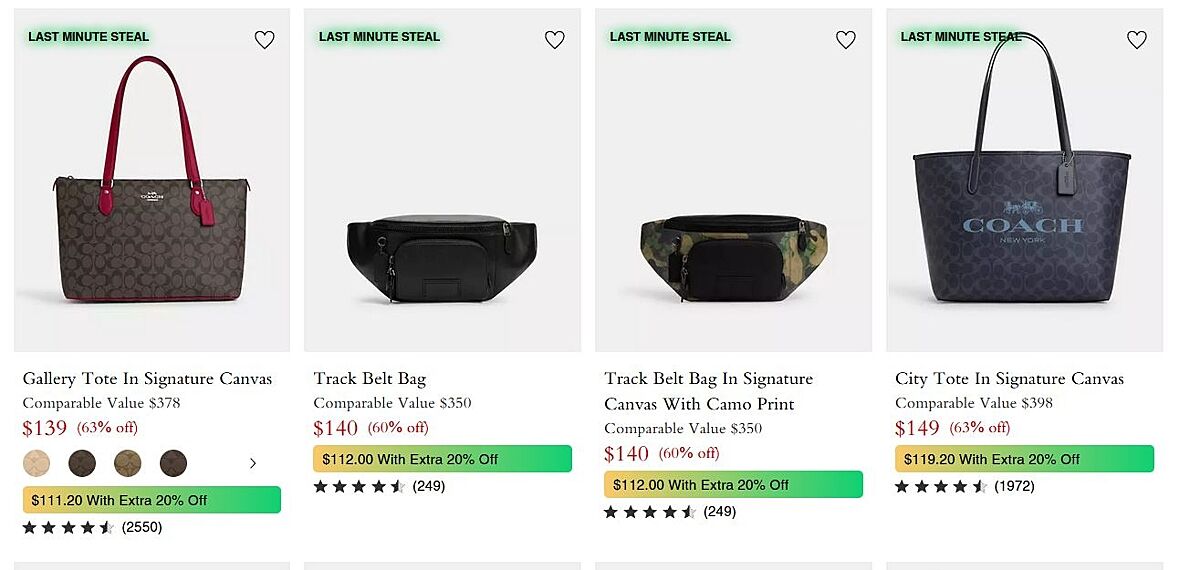Screen dimensions: 1200x570
Task: Pick the tan khaki color swatch
Action: 128,463
